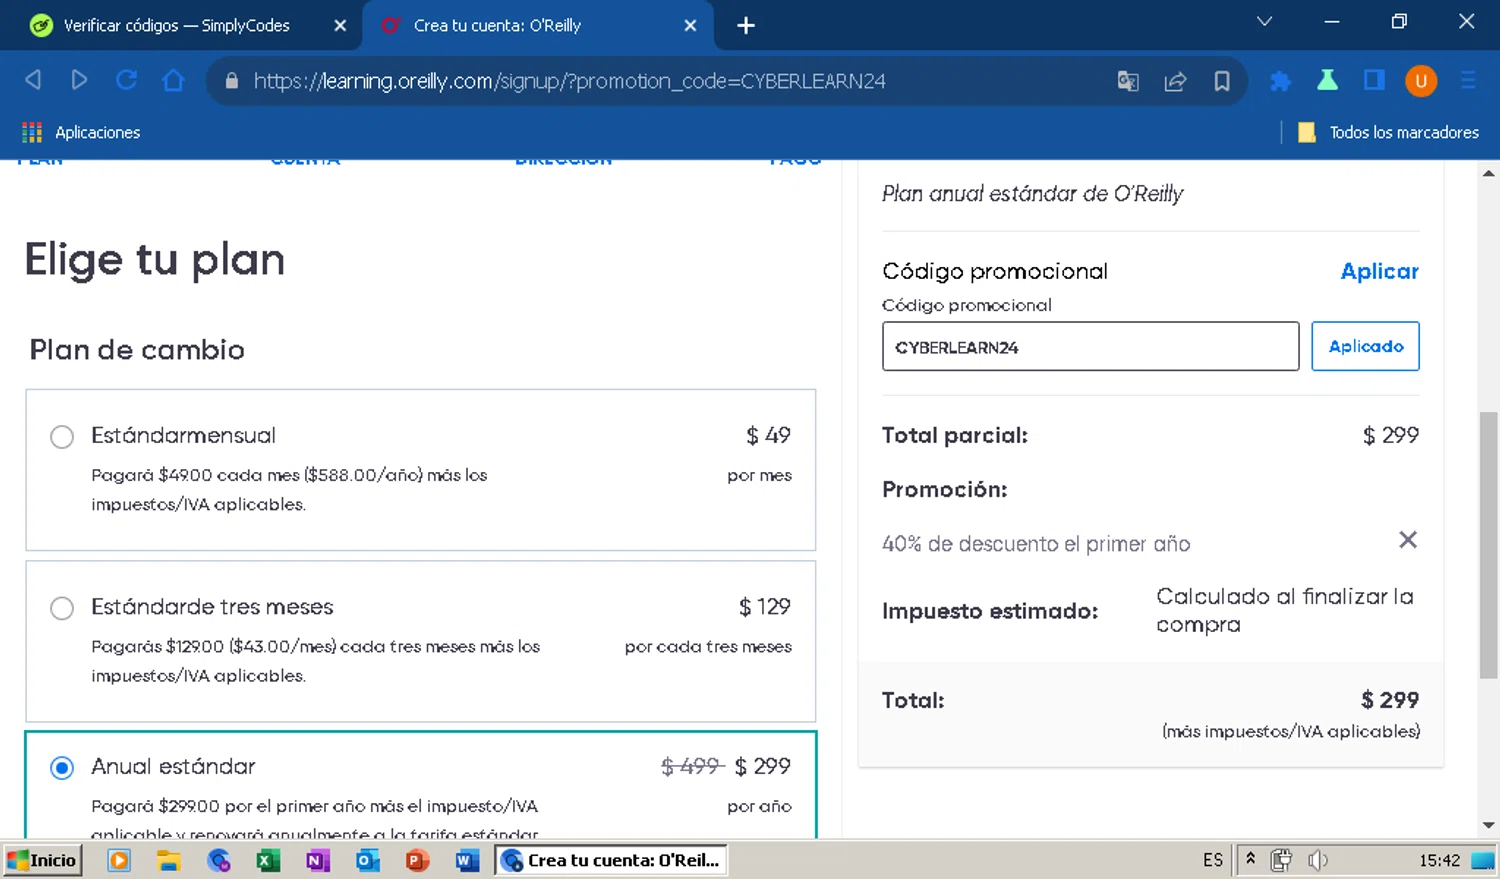Open a new browser tab

click(746, 25)
